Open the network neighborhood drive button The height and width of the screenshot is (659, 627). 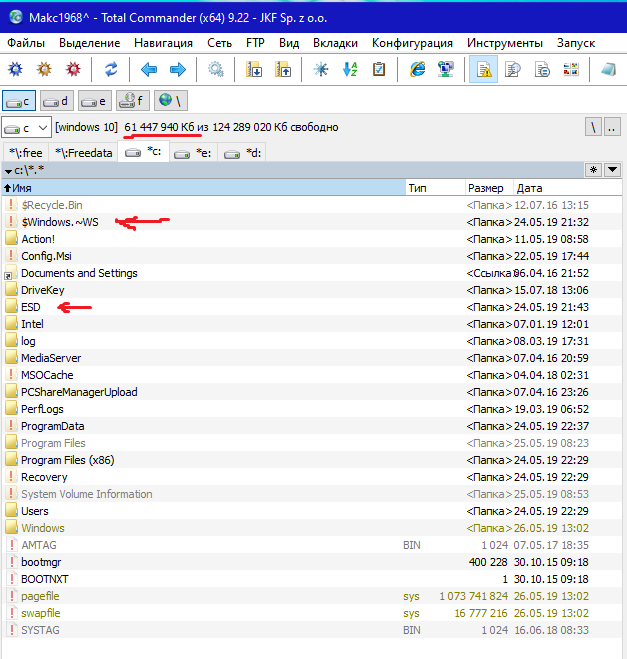point(170,101)
